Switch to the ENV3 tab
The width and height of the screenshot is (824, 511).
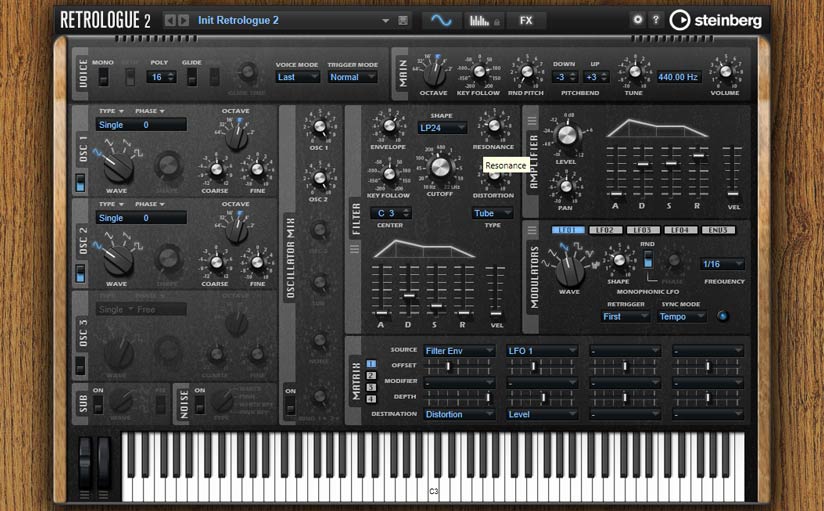(718, 230)
